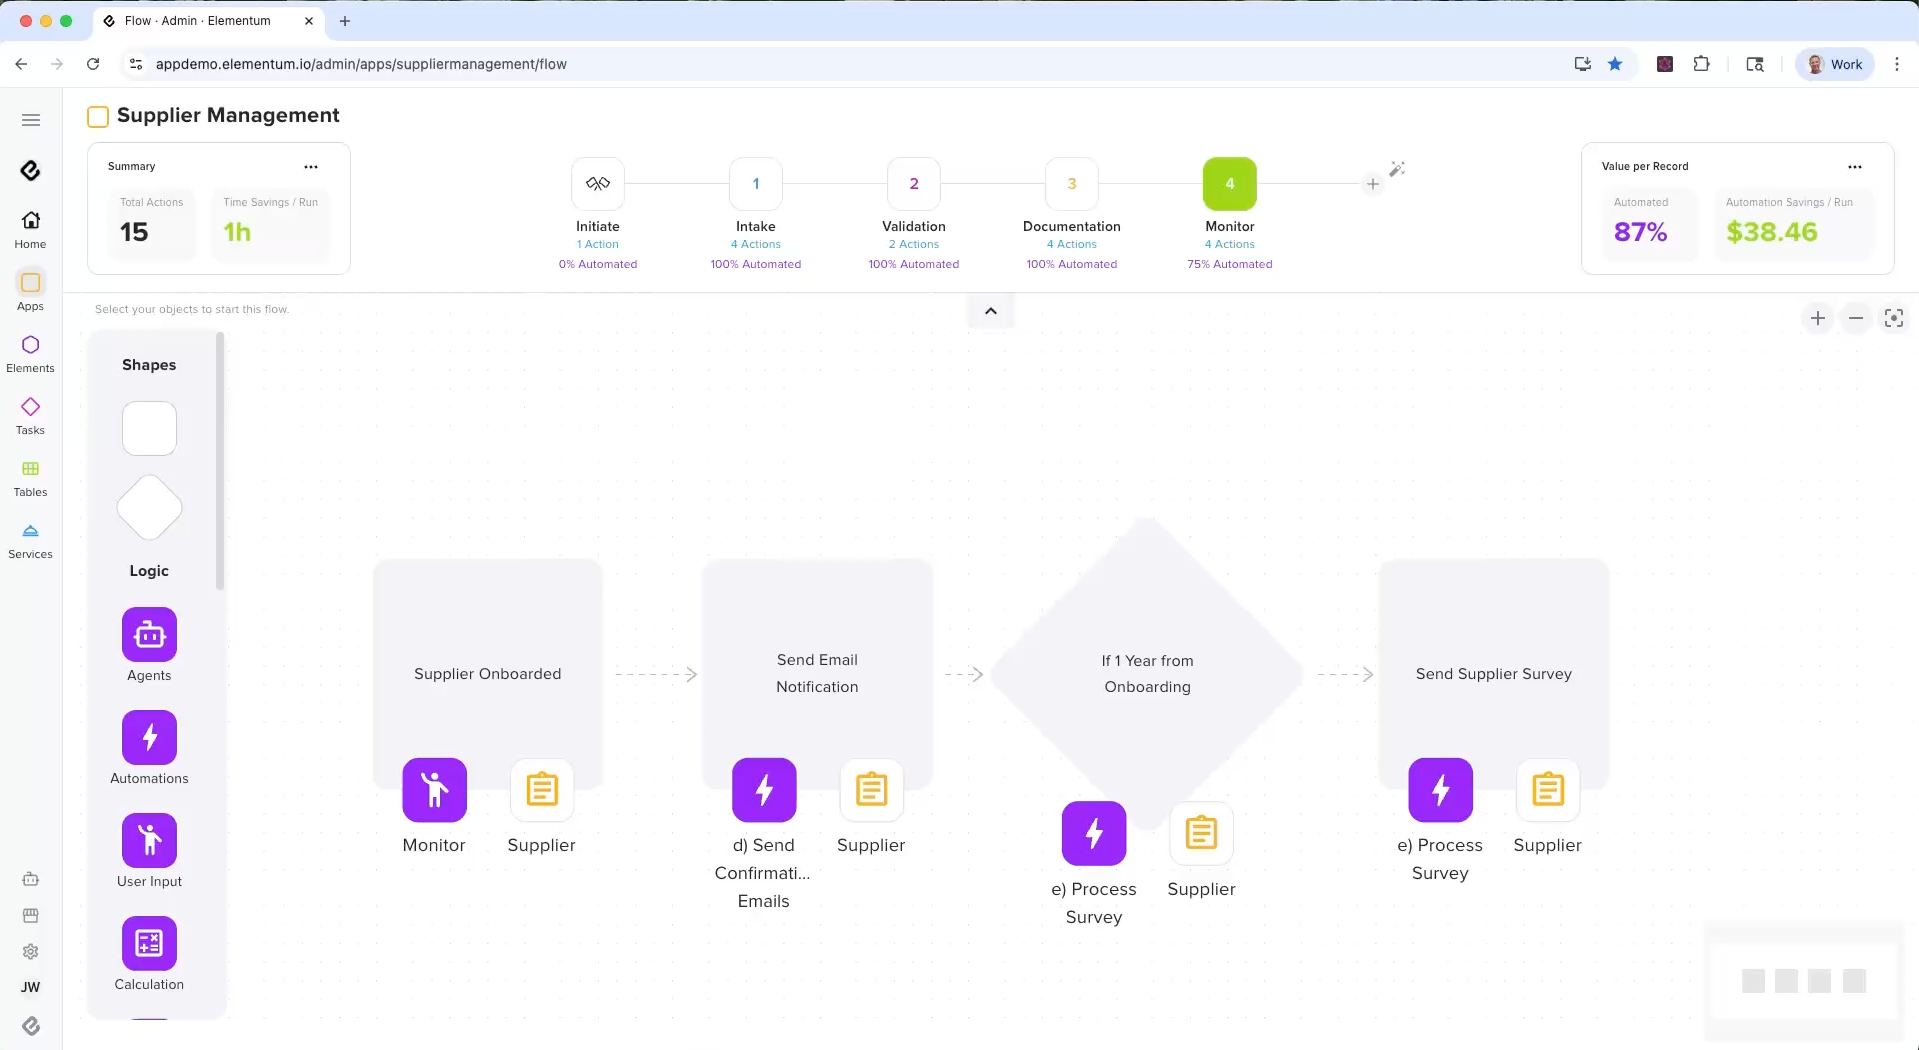Click the shapes panel vertical scrollbar
The height and width of the screenshot is (1050, 1919).
220,460
